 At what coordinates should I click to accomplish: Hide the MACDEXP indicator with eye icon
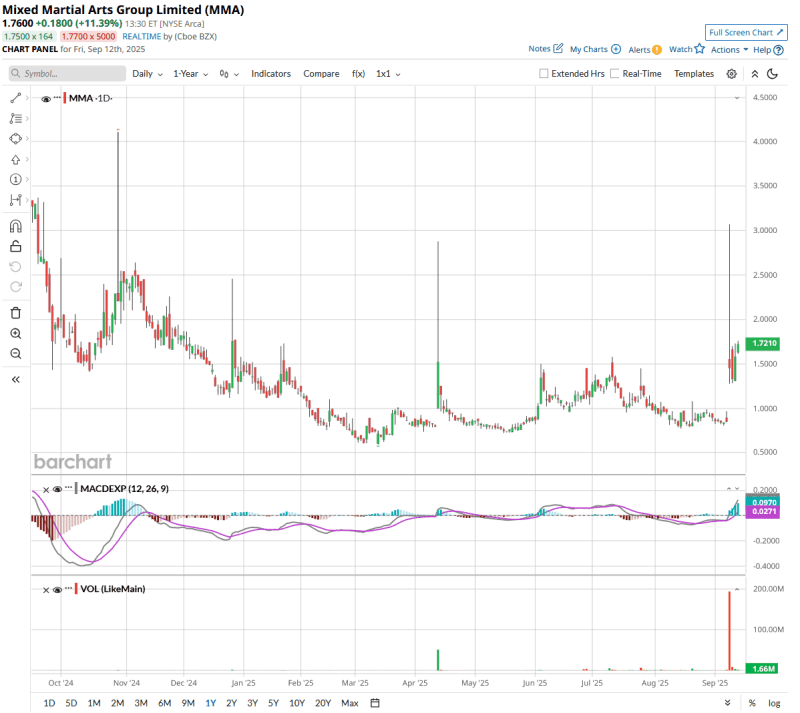coord(56,488)
